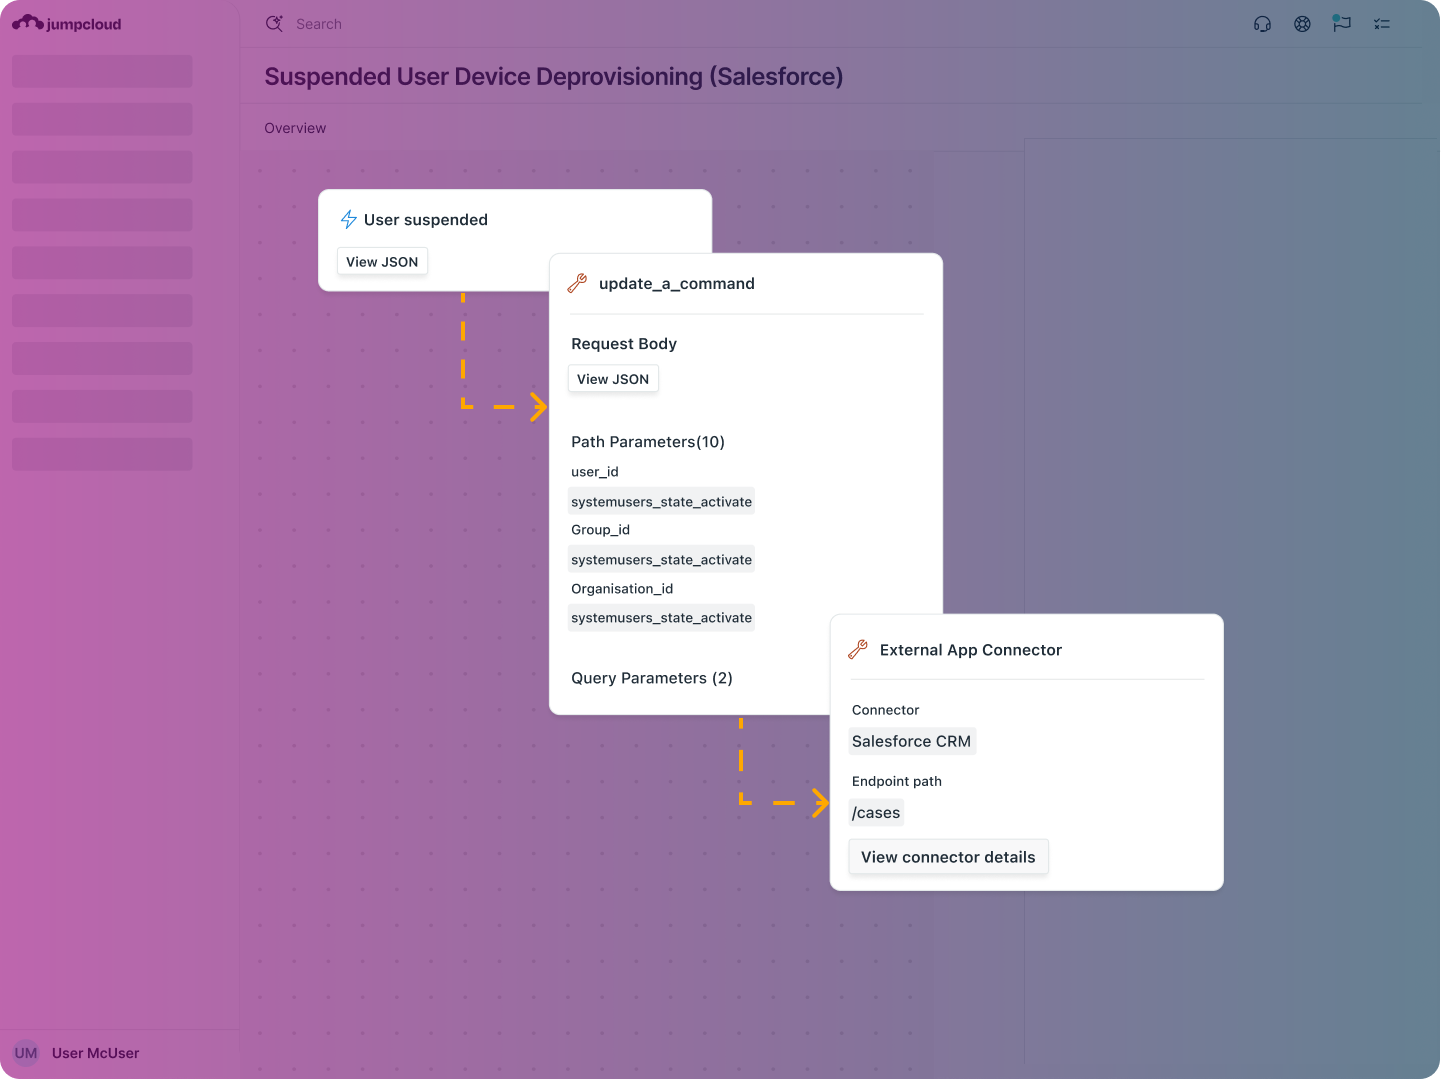The width and height of the screenshot is (1441, 1079).
Task: Open the headset support icon
Action: pos(1262,24)
